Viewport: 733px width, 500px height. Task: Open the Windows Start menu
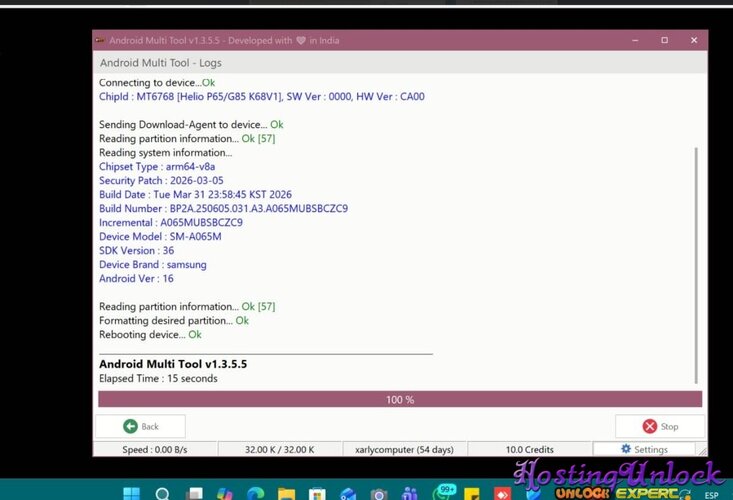(x=131, y=493)
